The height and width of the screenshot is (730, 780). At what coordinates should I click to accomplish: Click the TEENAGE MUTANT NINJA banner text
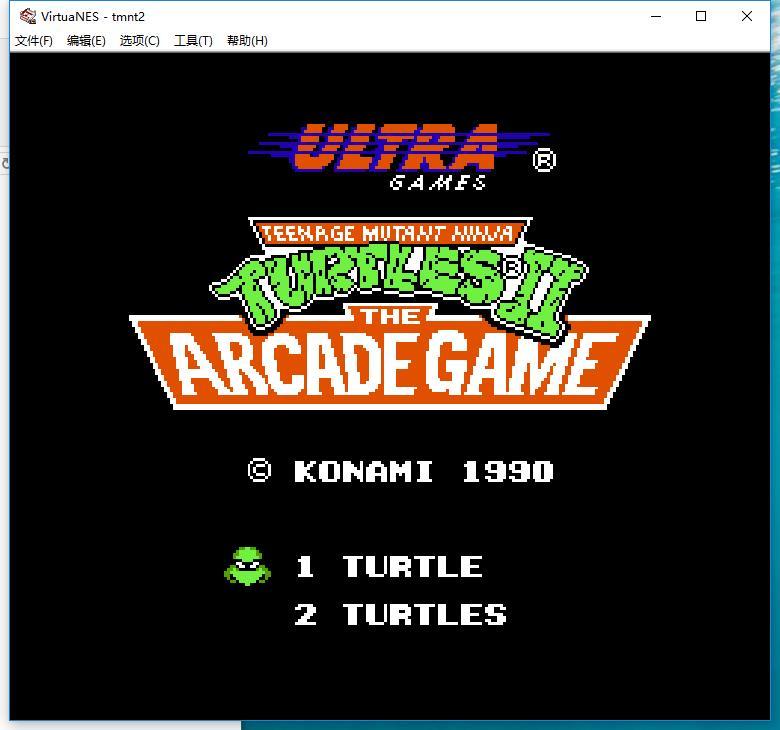pos(388,234)
